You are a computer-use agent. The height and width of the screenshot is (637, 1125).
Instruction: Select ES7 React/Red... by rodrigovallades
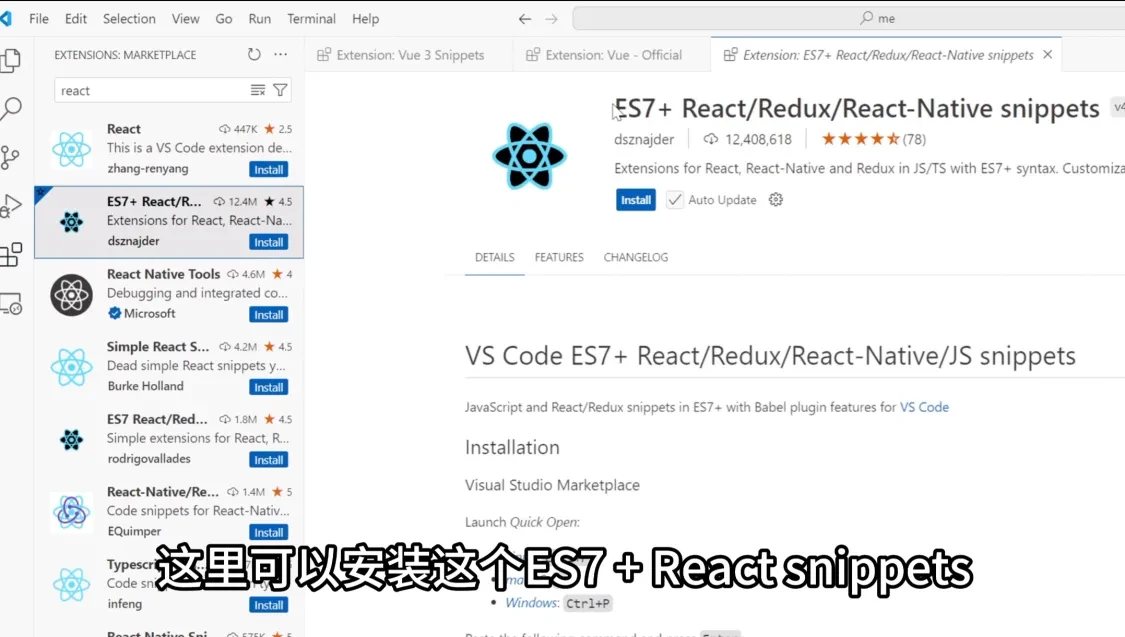pyautogui.click(x=169, y=439)
